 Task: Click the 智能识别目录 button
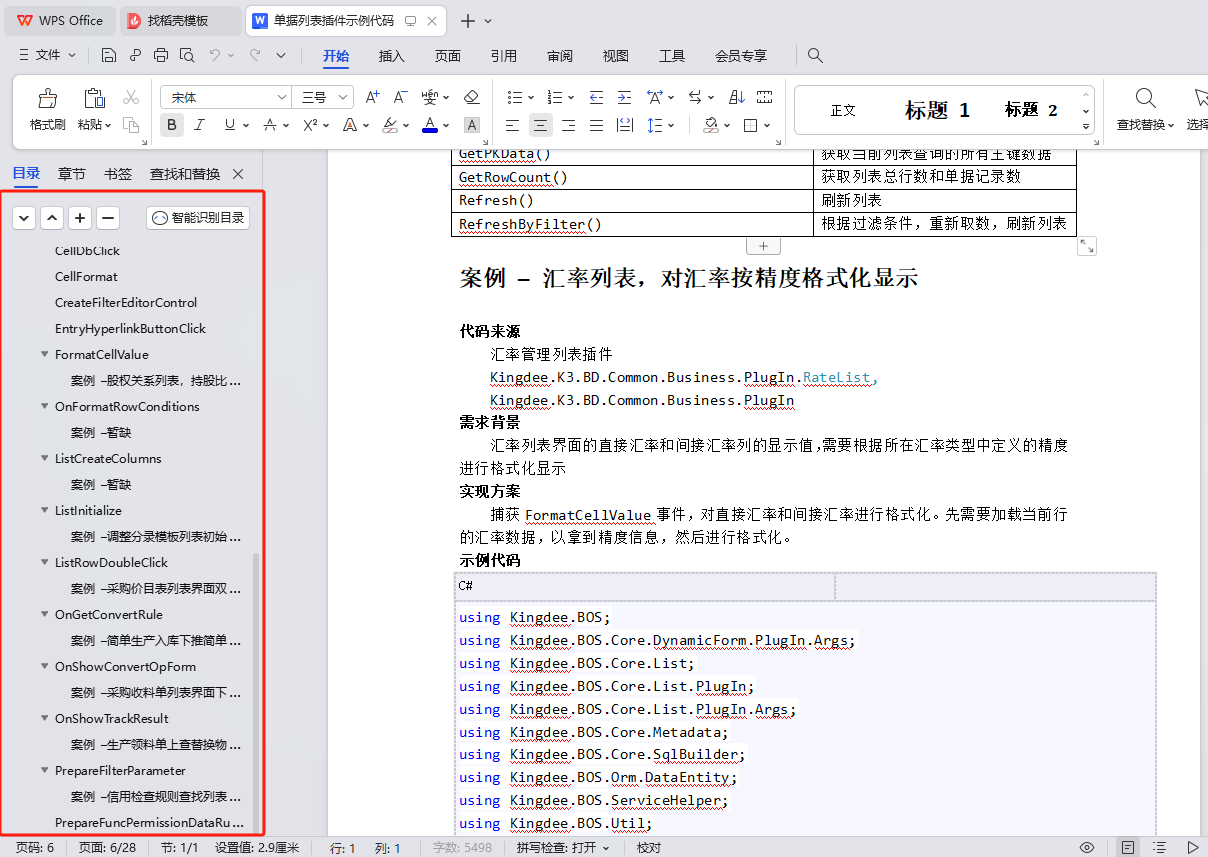click(x=198, y=218)
